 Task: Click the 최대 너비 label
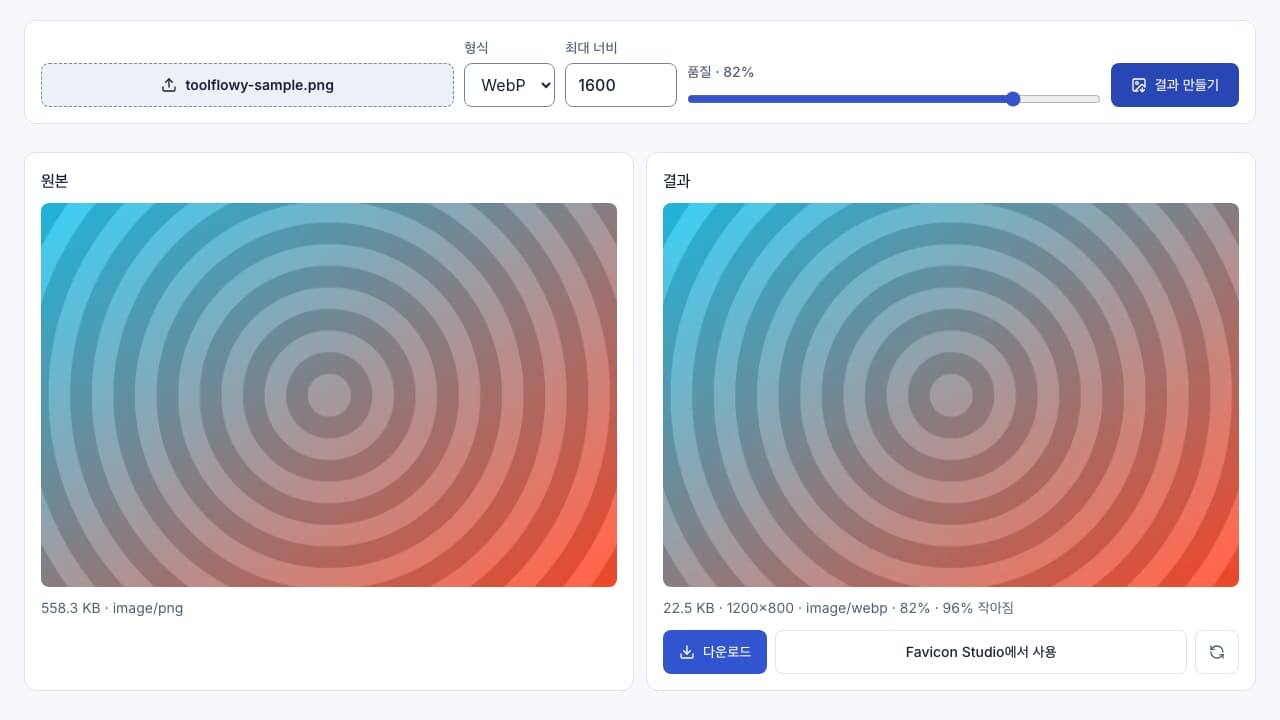(598, 47)
